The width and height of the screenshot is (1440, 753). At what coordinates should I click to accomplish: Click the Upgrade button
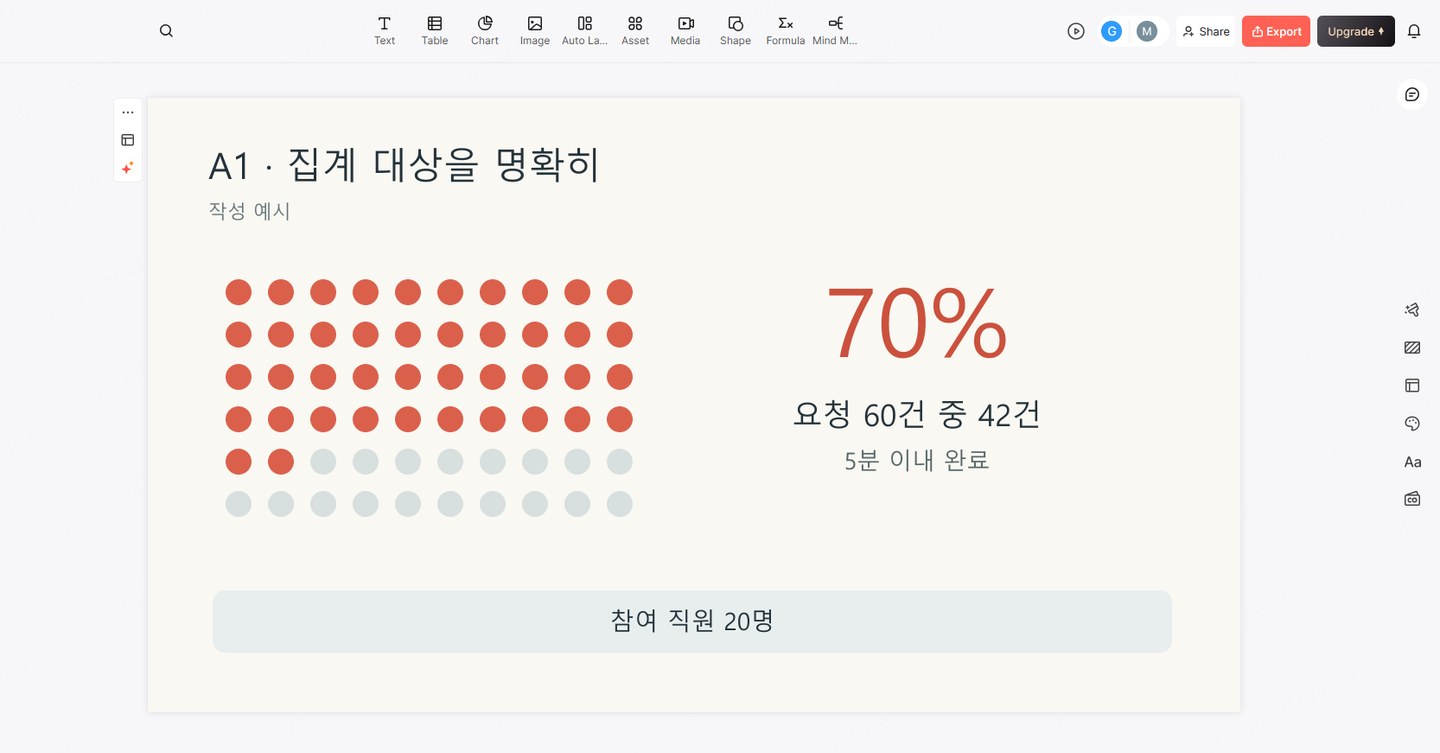click(1356, 31)
